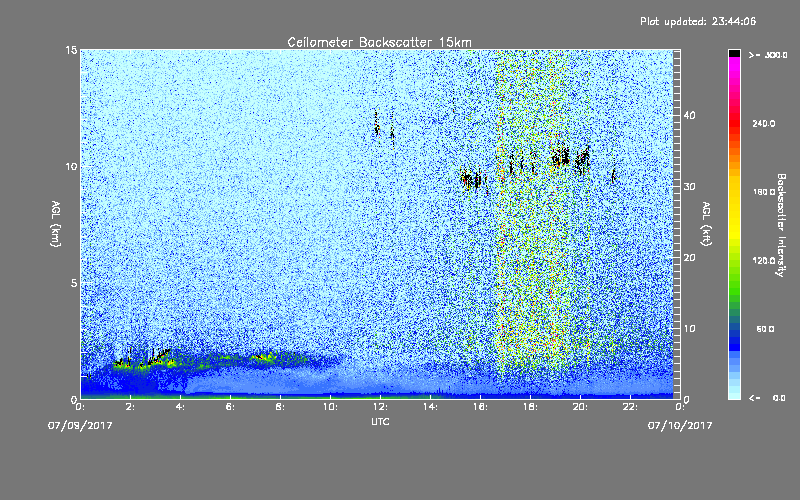Click the '>= 300.0' colorbar label

tap(768, 55)
